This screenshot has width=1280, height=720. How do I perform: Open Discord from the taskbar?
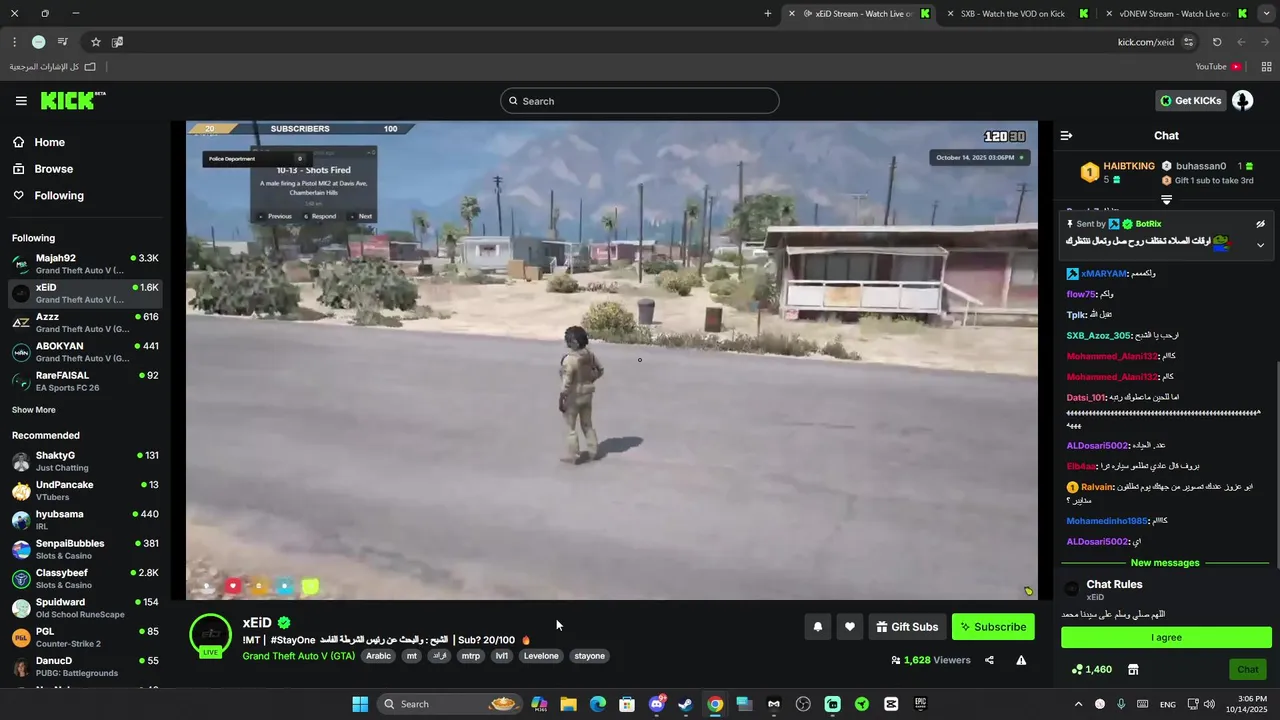[x=656, y=704]
